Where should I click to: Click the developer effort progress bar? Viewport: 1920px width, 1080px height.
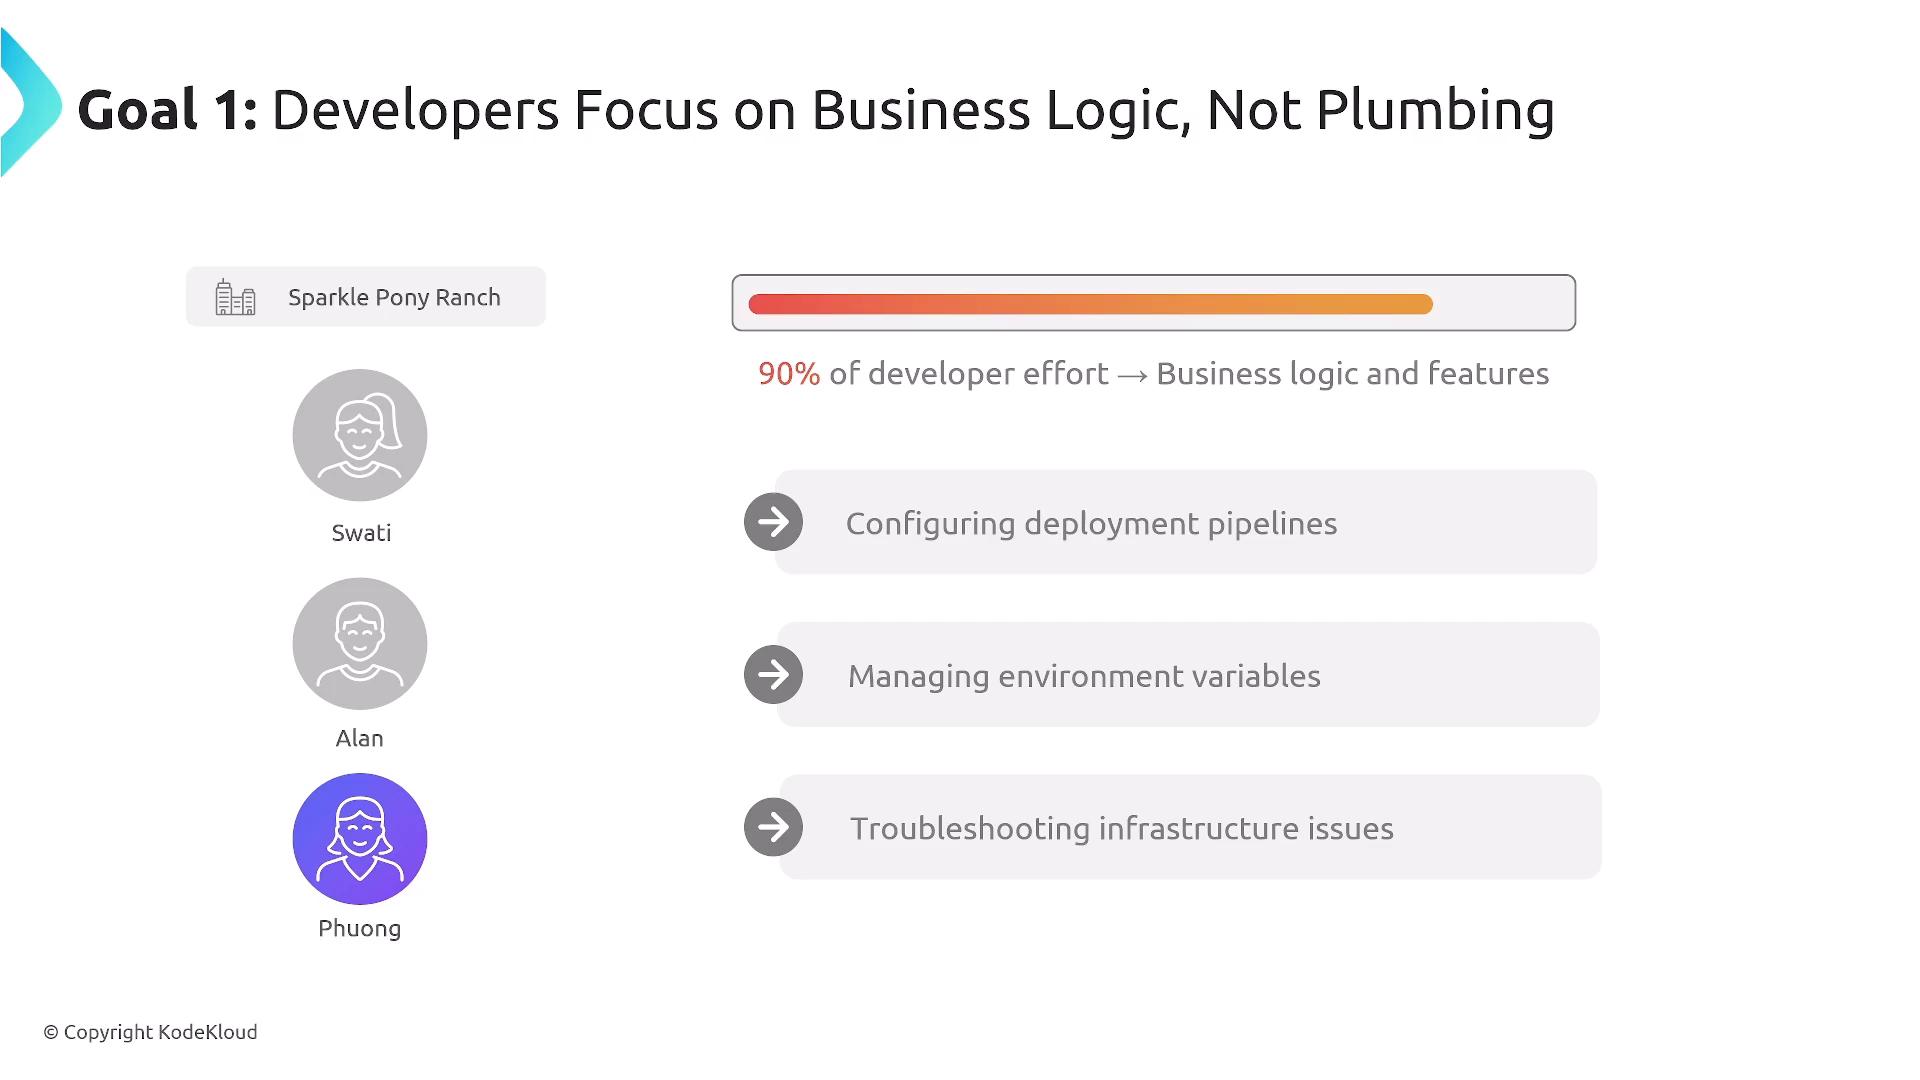pos(1153,303)
